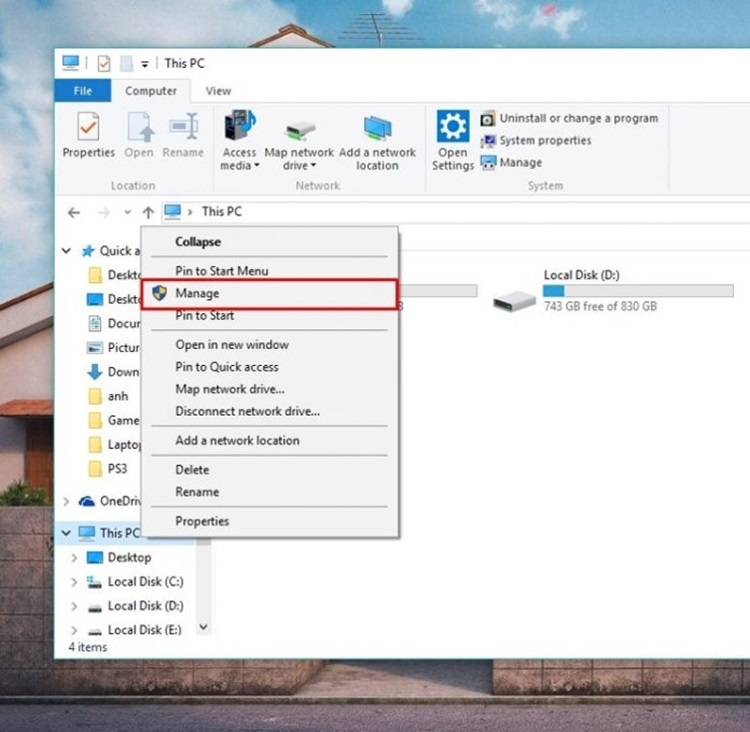Collapse the This PC tree node
The width and height of the screenshot is (750, 732).
66,532
